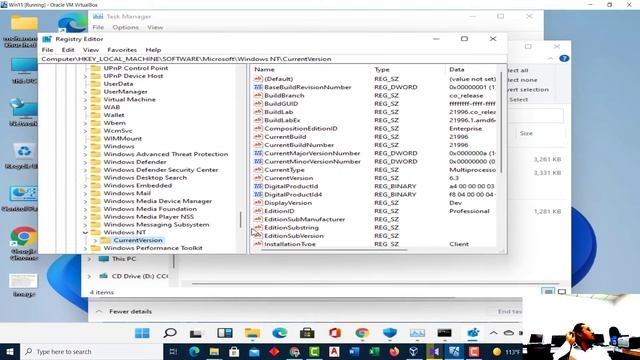The height and width of the screenshot is (360, 640).
Task: Open the Office app on the Windows 11 taskbar
Action: pyautogui.click(x=335, y=333)
